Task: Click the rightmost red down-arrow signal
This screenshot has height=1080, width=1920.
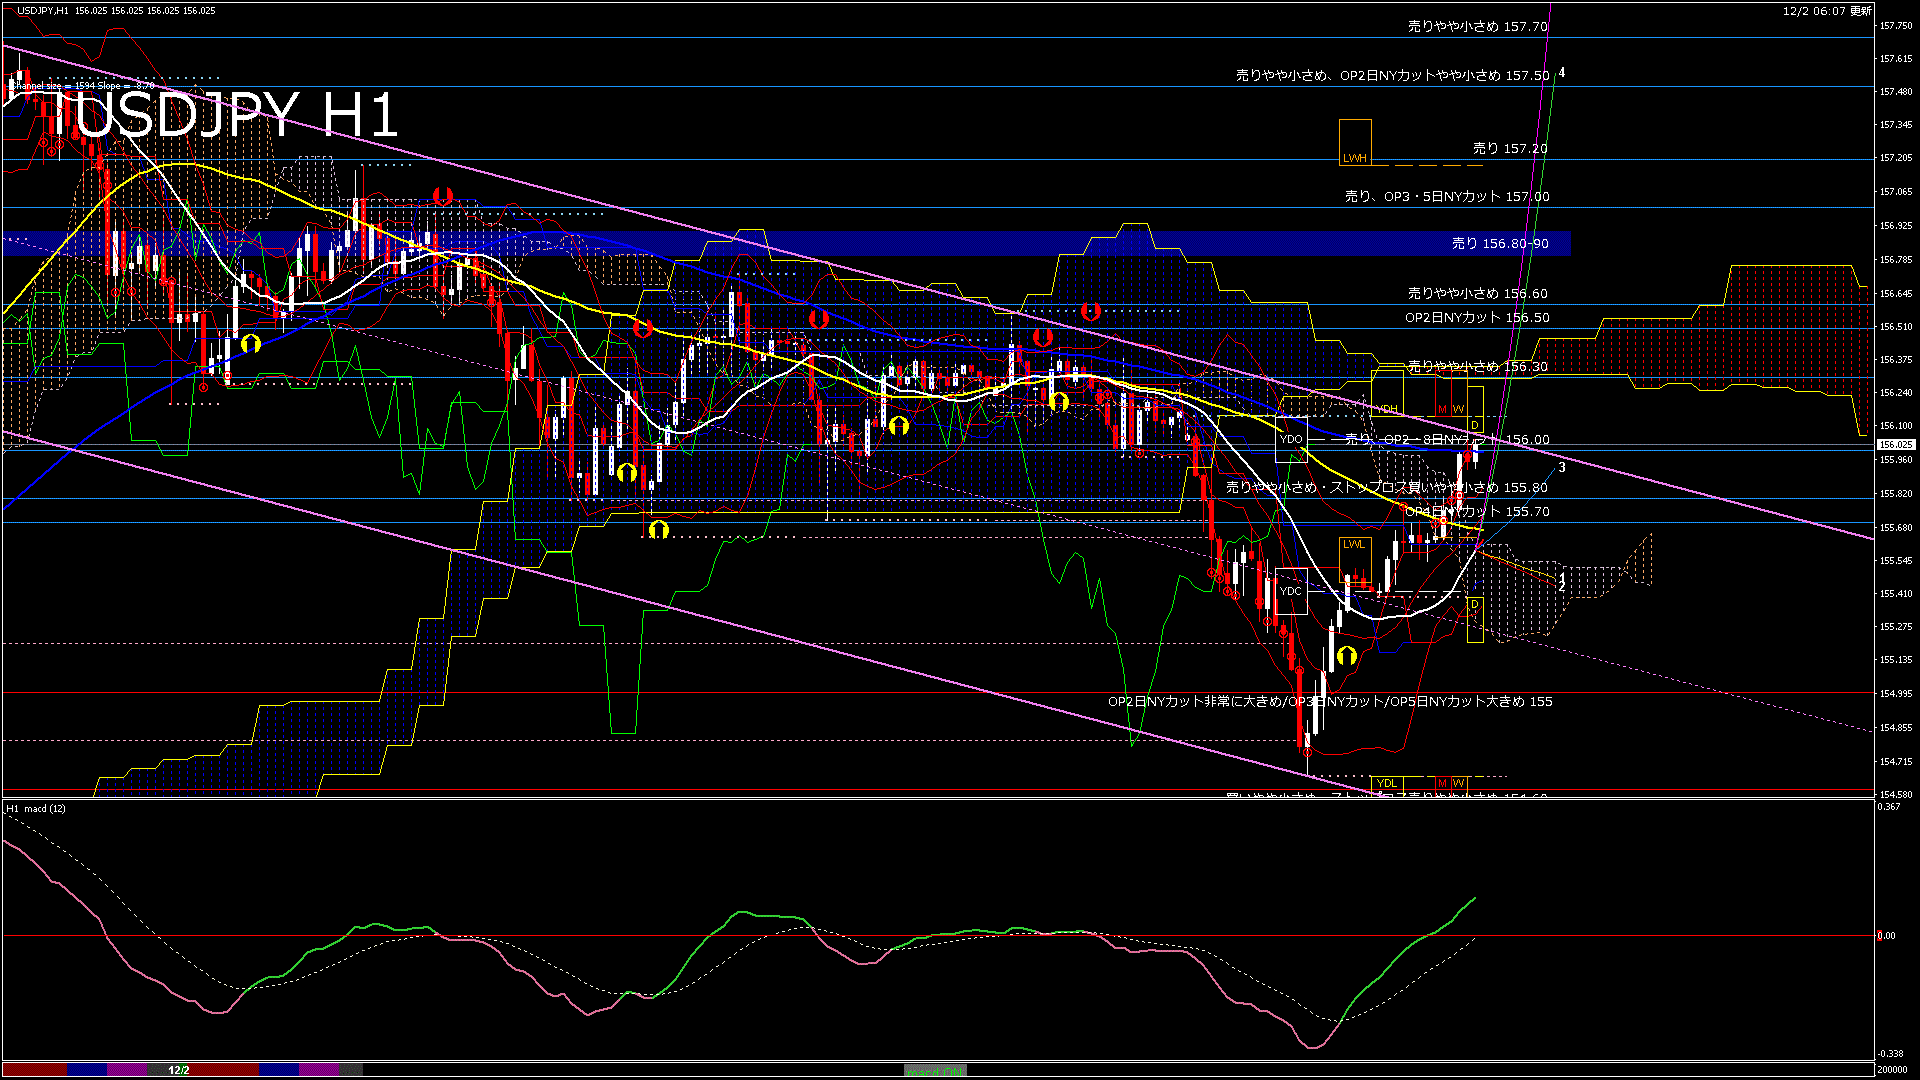Action: point(1090,311)
